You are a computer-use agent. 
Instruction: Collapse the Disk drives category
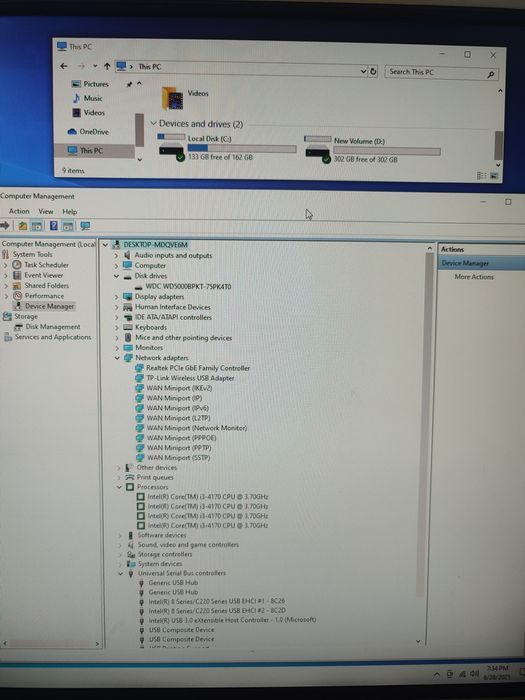tap(117, 276)
